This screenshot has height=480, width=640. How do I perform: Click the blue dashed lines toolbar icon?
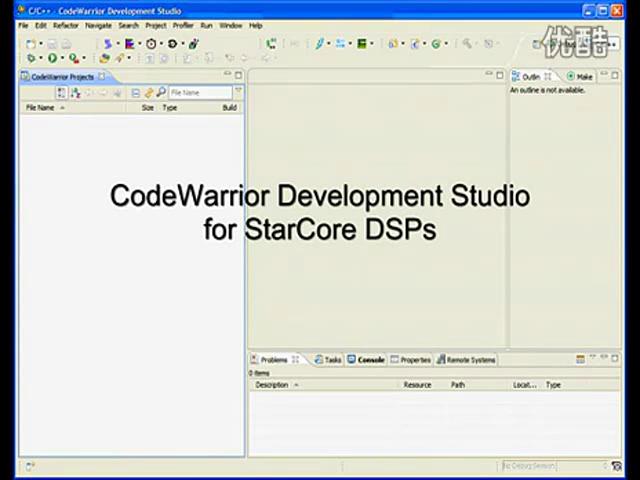click(340, 44)
